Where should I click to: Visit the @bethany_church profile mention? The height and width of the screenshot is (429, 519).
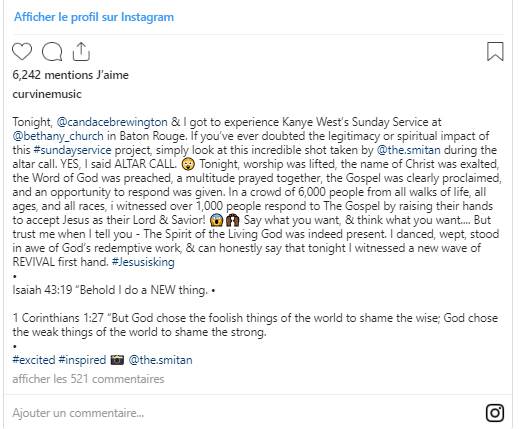tap(58, 136)
